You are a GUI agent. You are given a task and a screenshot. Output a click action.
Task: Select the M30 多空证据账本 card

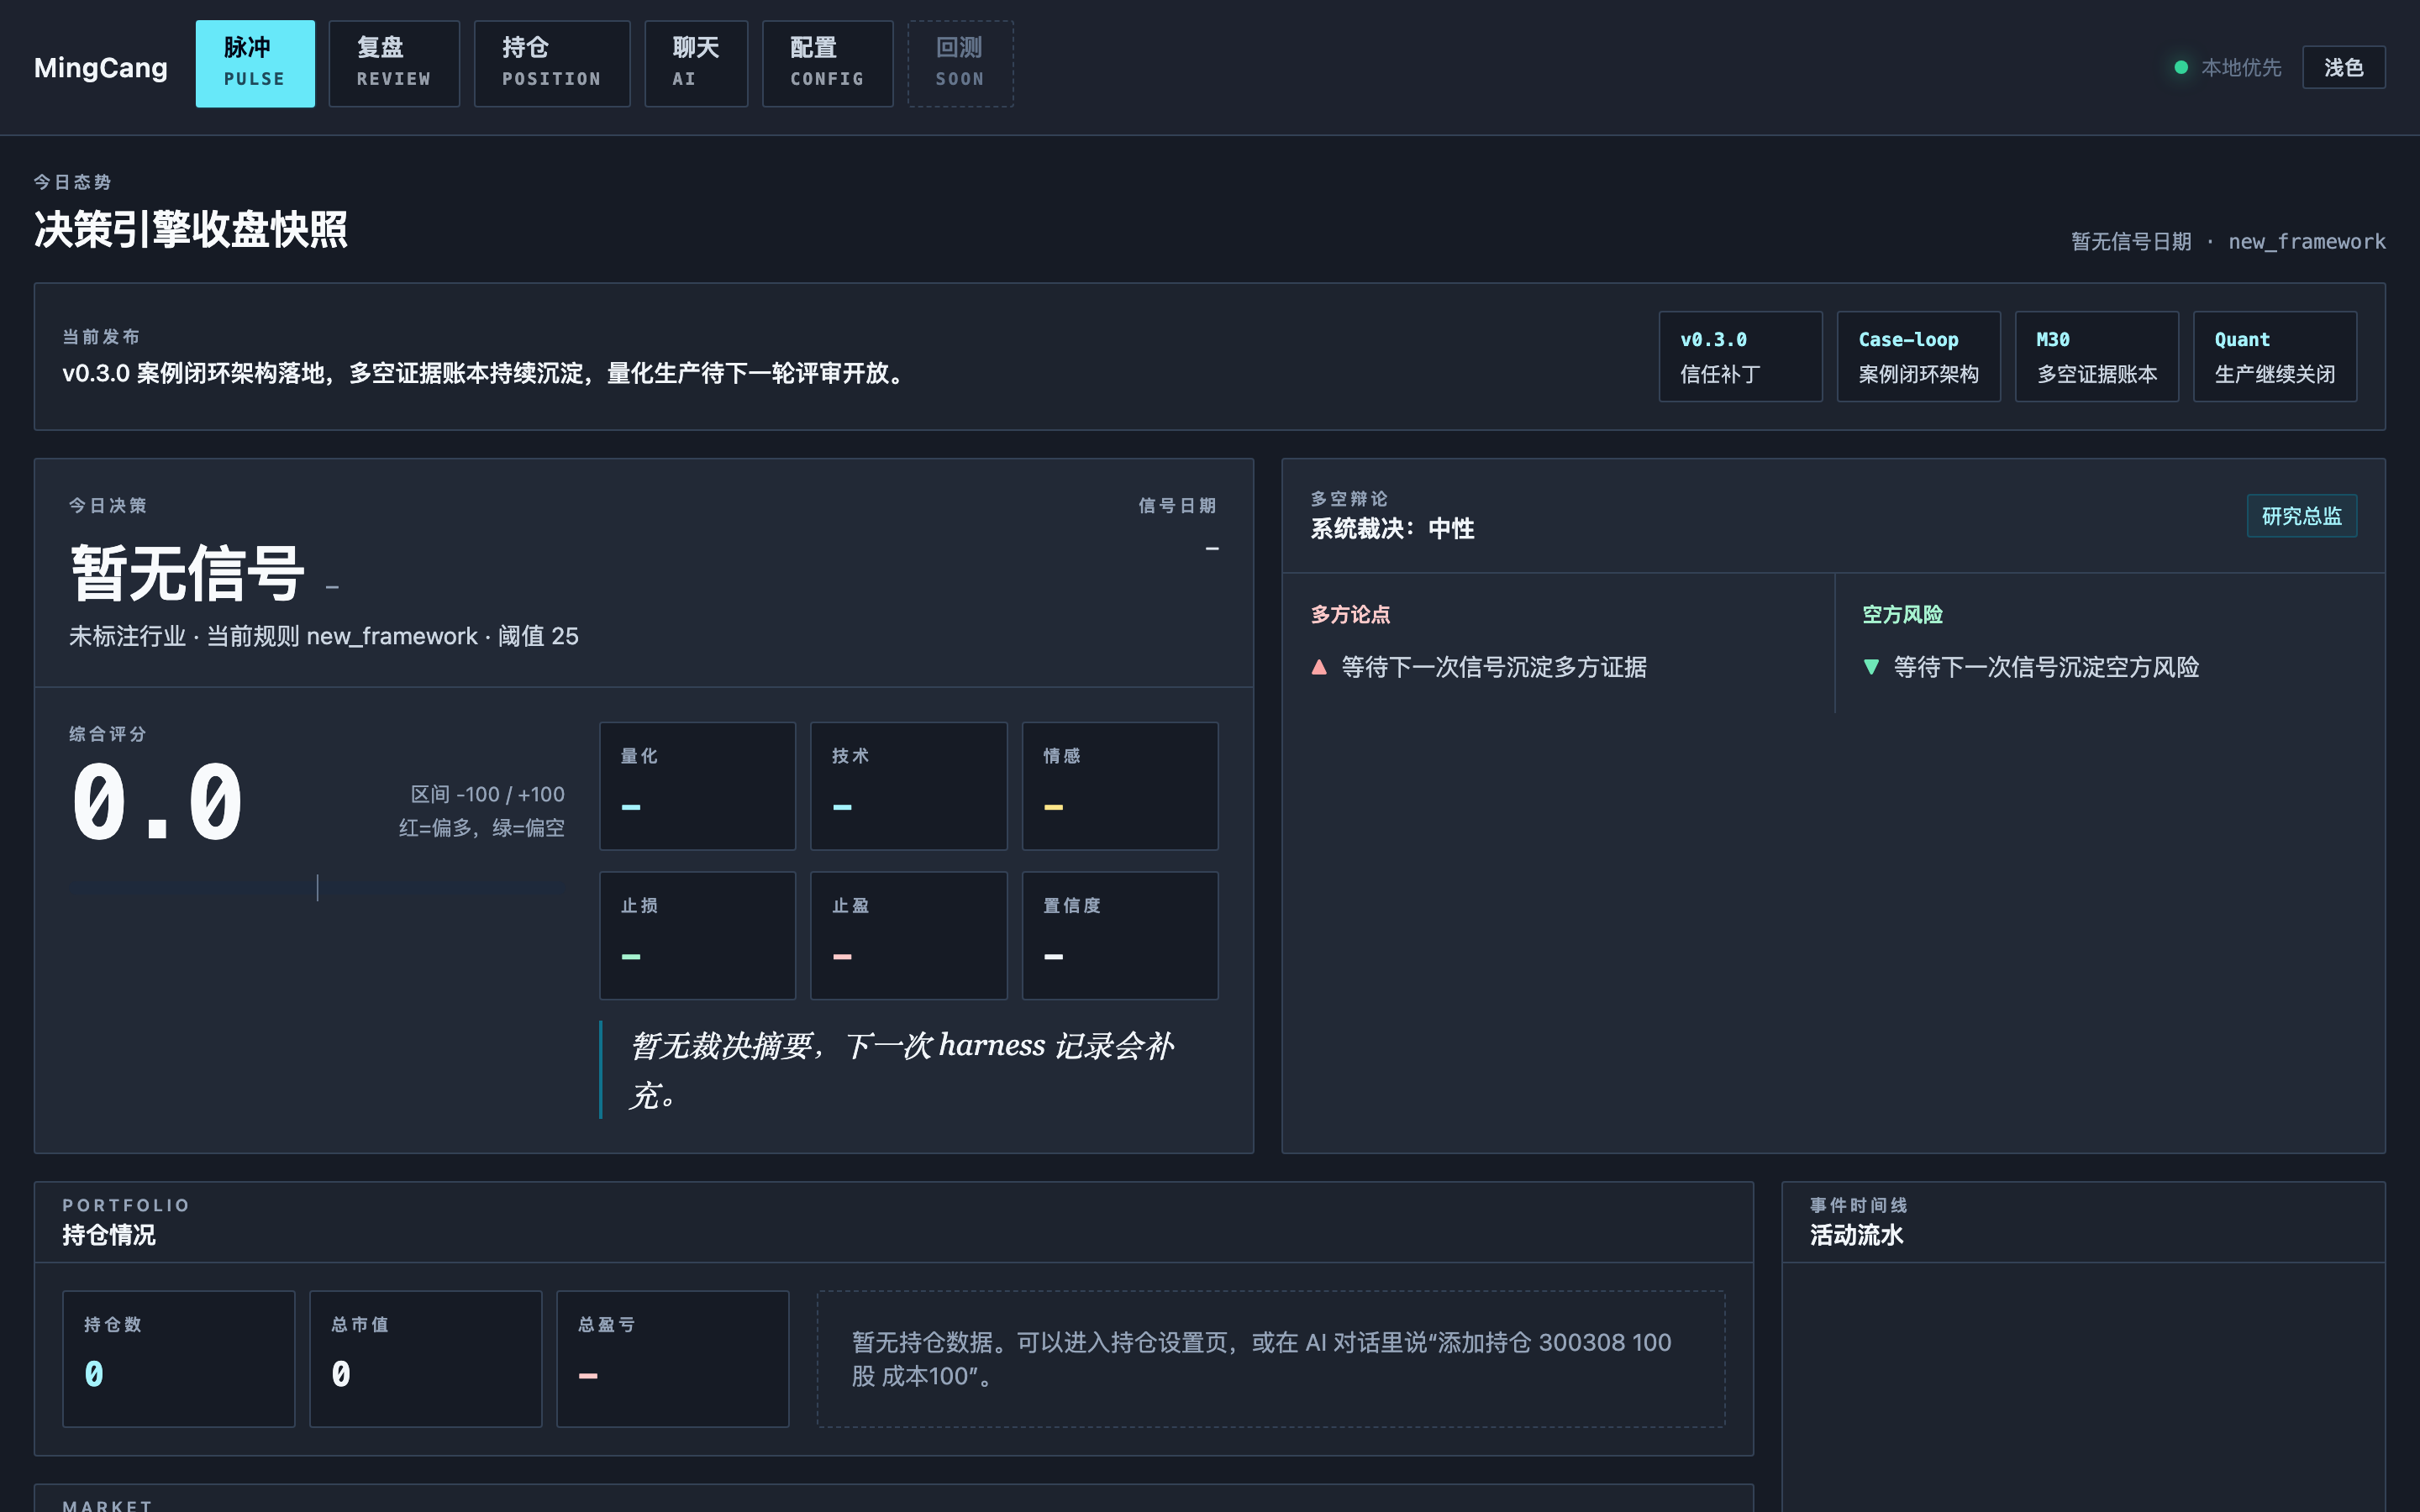click(x=2096, y=356)
